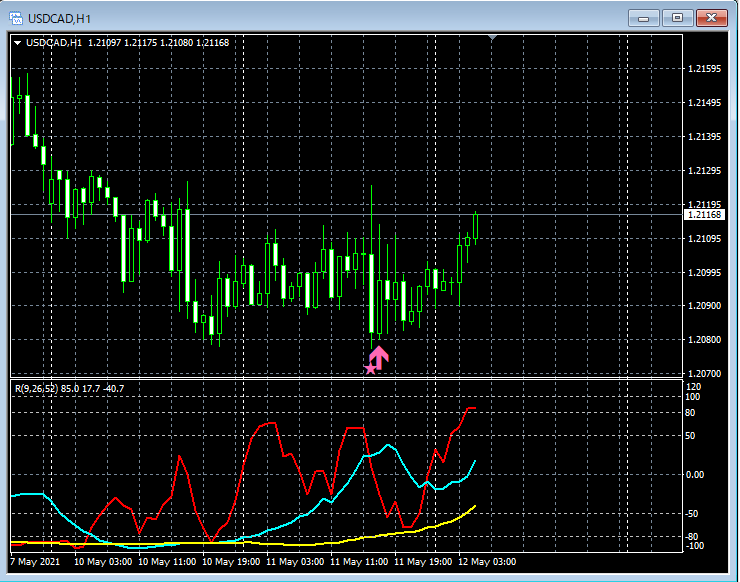Click price scale value 1.20900
The height and width of the screenshot is (582, 740).
coord(704,306)
